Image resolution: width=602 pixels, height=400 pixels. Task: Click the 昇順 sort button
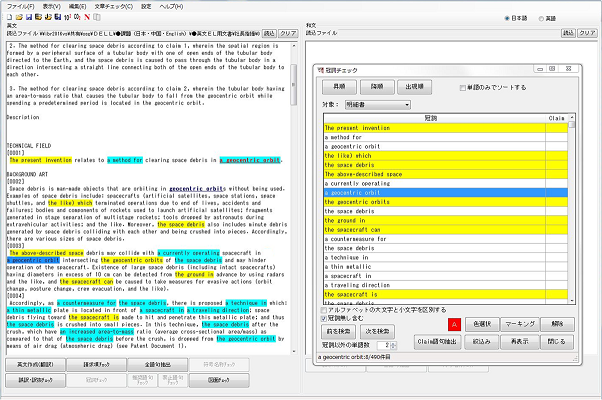click(339, 87)
